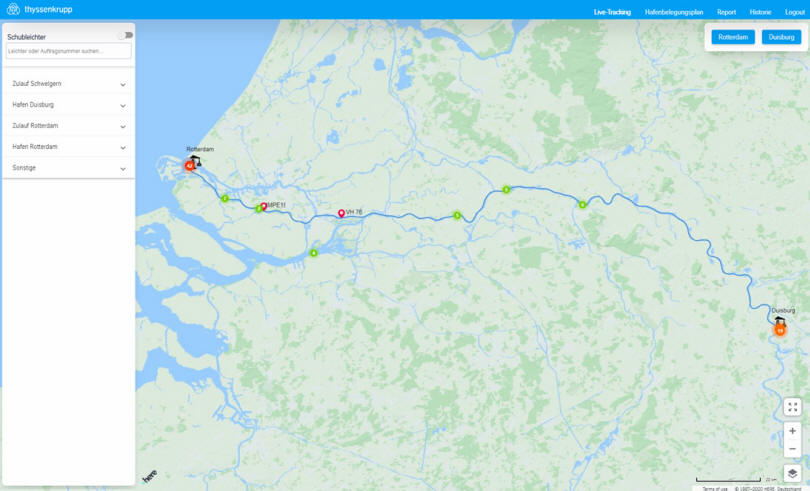
Task: Expand the Hafen Duisburg section
Action: (x=69, y=105)
